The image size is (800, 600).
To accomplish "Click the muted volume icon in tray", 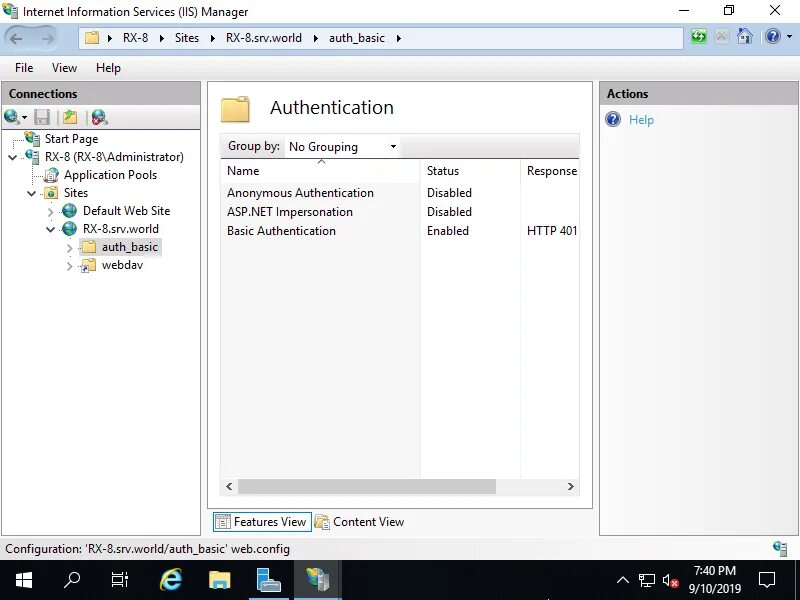I will 670,580.
